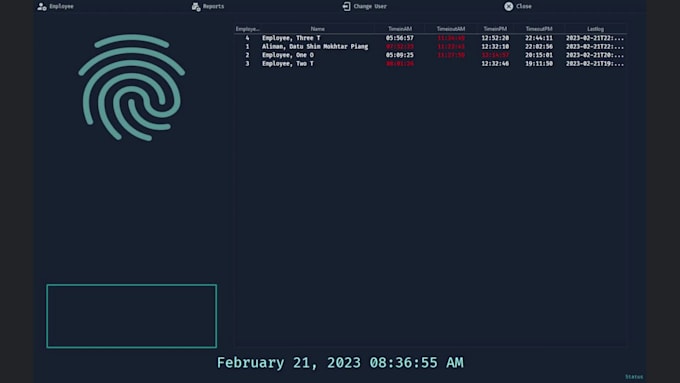Click the TimeoutPM value 20:15:01
The height and width of the screenshot is (383, 680).
tap(539, 55)
